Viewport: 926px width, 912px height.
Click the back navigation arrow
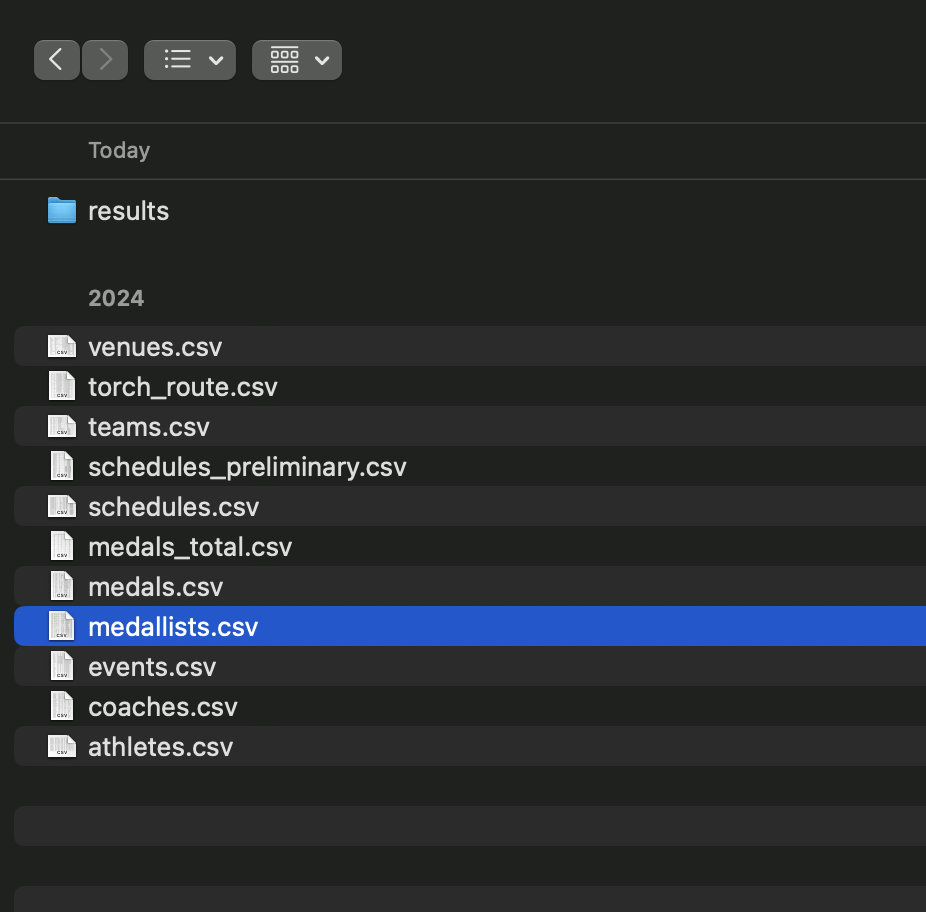pyautogui.click(x=56, y=59)
